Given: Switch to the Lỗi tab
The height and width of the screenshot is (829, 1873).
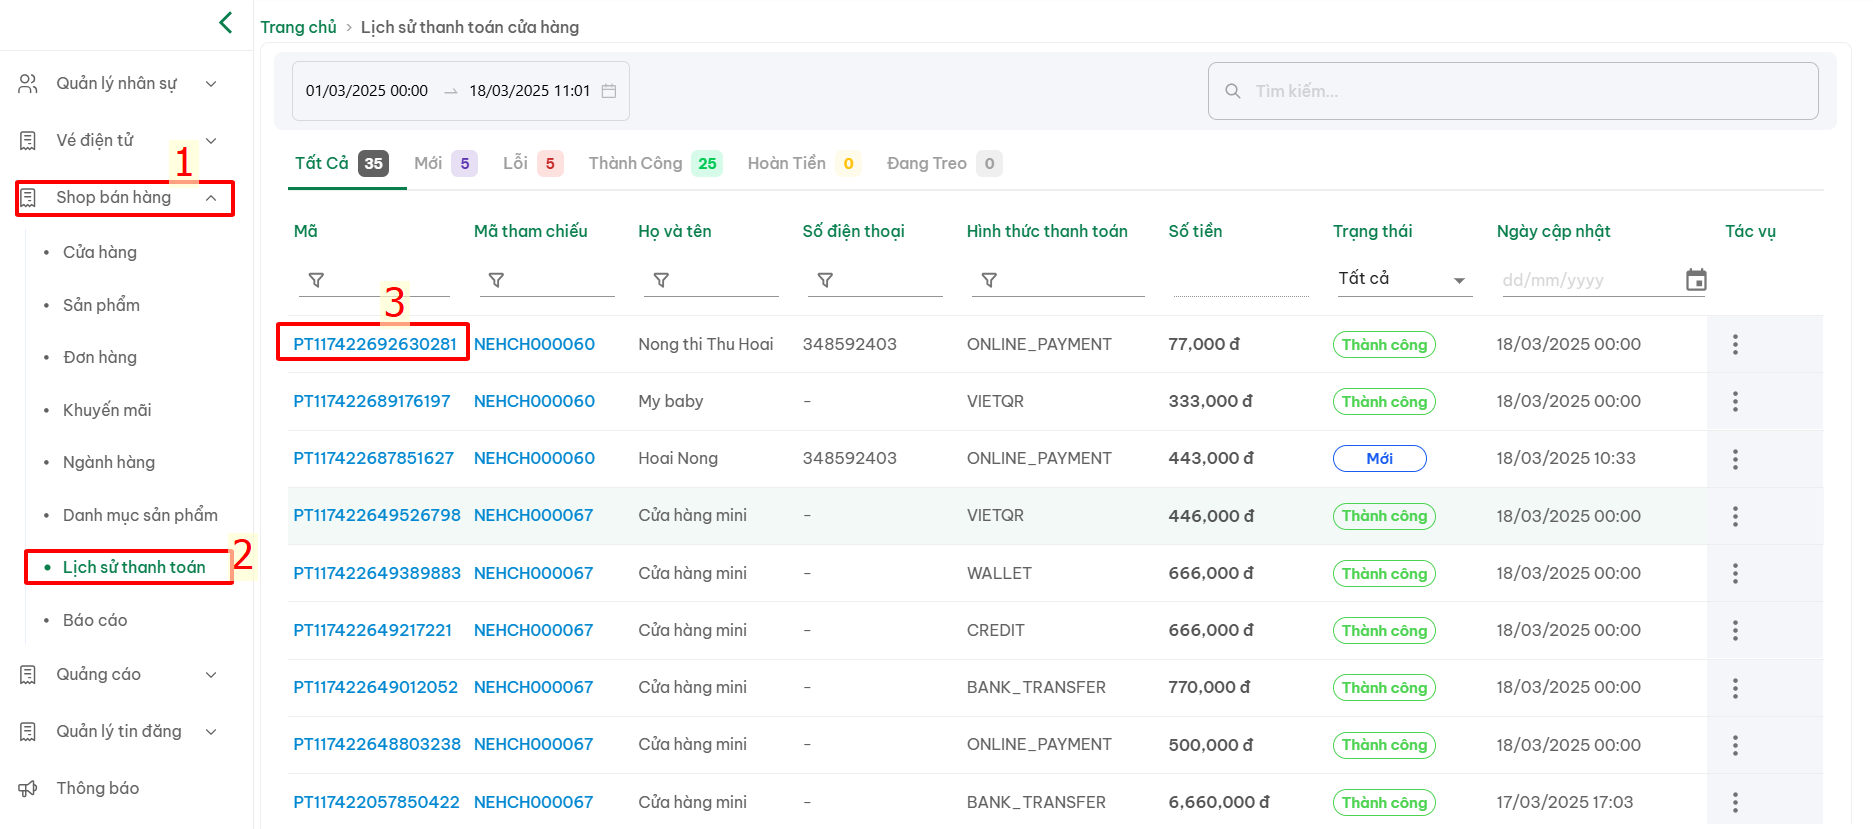Looking at the screenshot, I should coord(532,163).
